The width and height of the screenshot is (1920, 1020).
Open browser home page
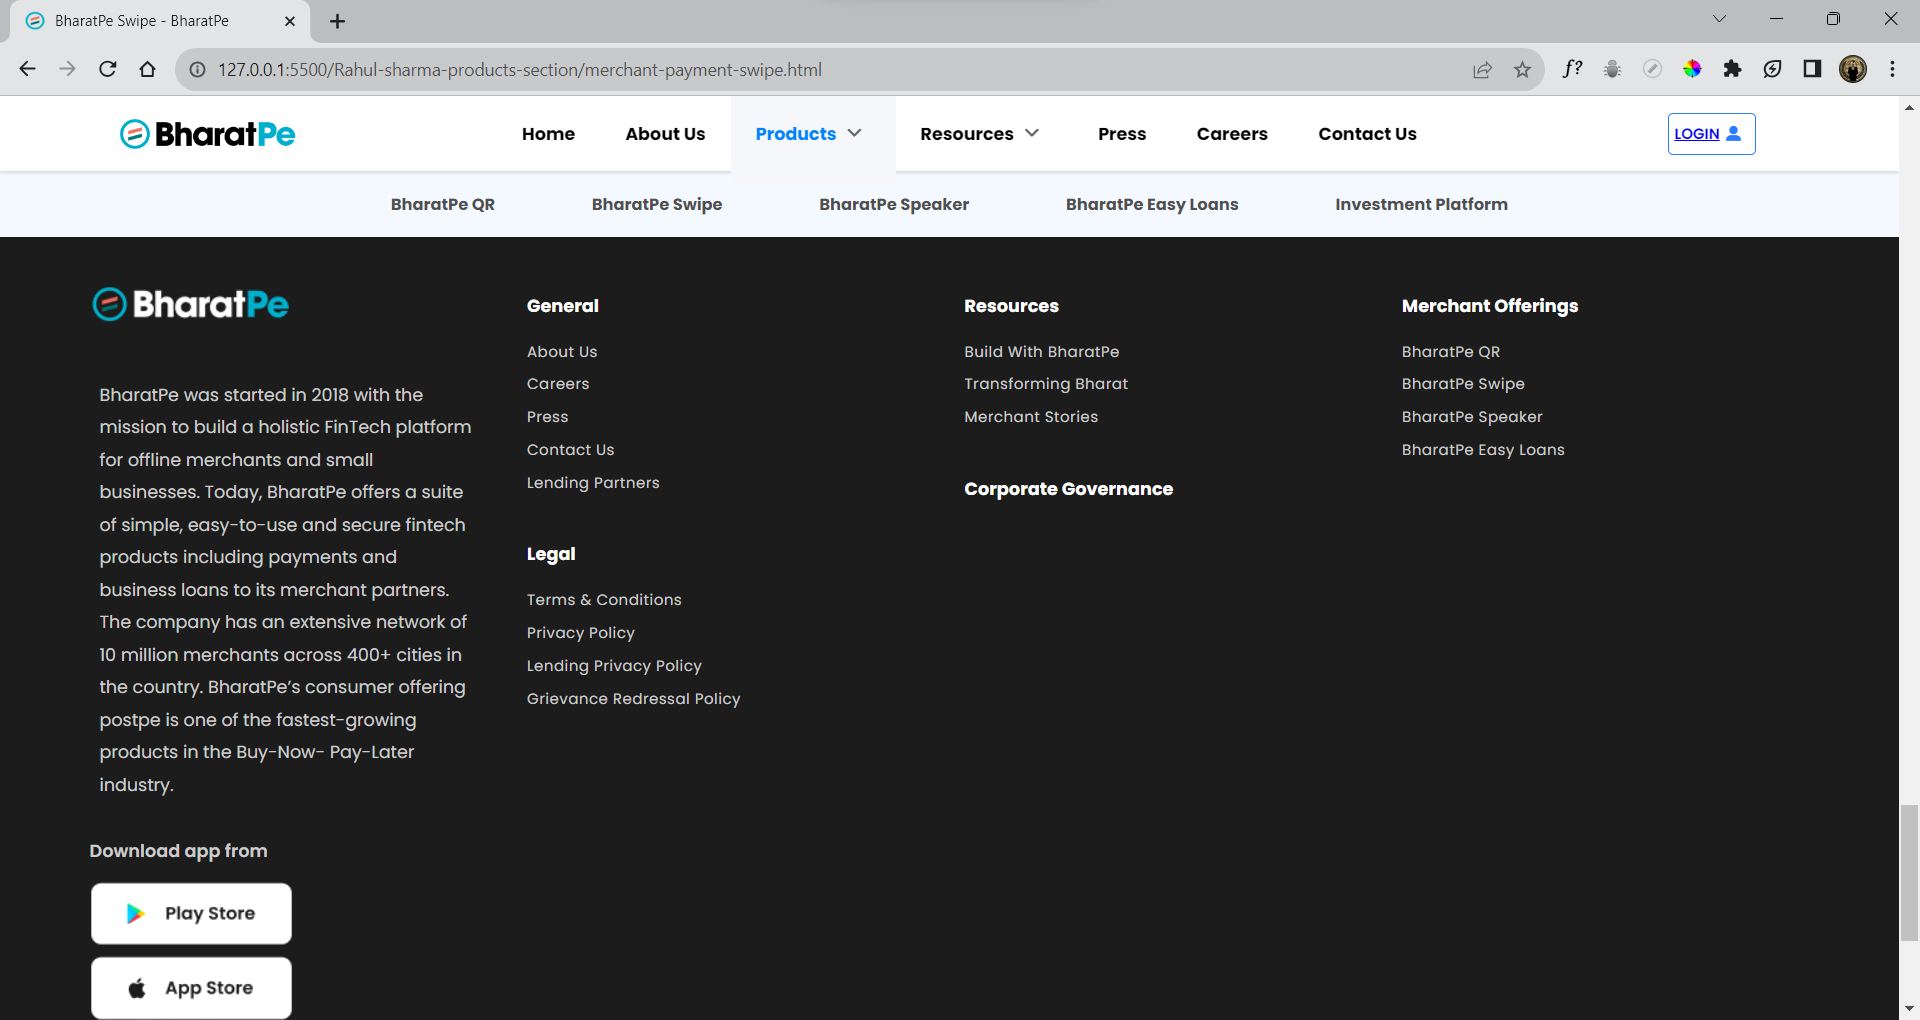point(147,69)
